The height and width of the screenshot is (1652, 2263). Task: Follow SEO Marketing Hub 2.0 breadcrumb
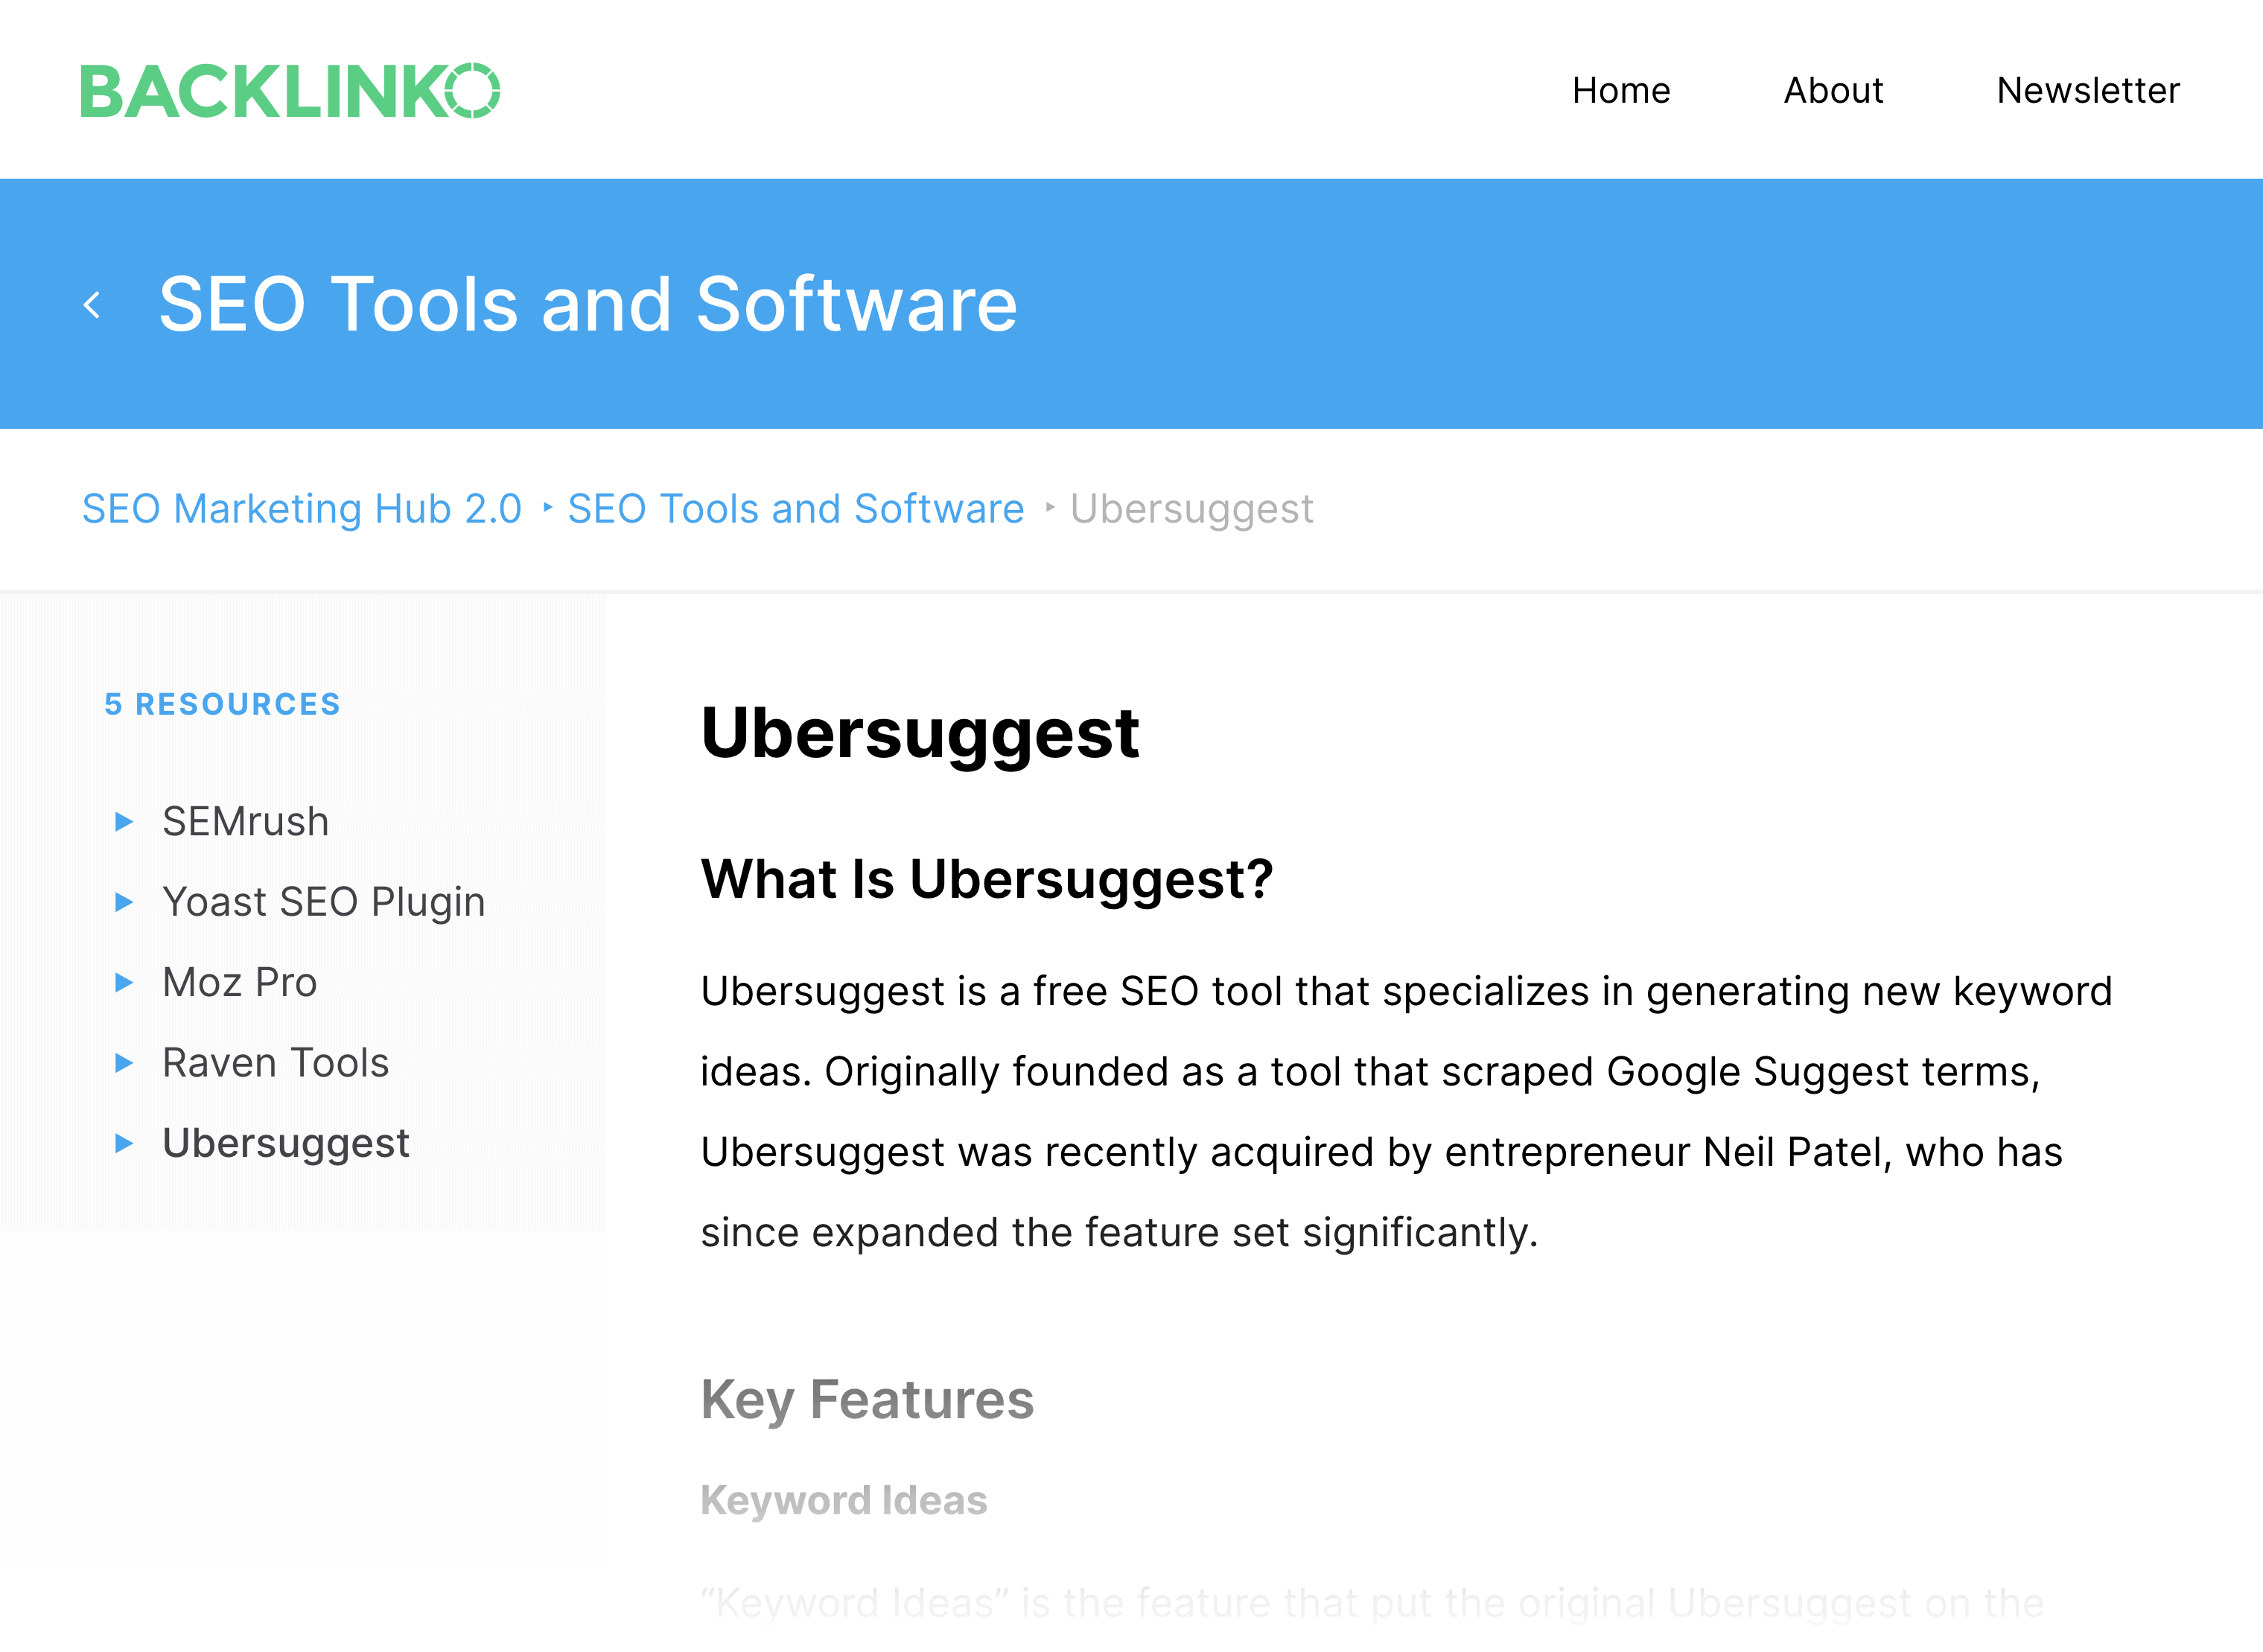(302, 509)
